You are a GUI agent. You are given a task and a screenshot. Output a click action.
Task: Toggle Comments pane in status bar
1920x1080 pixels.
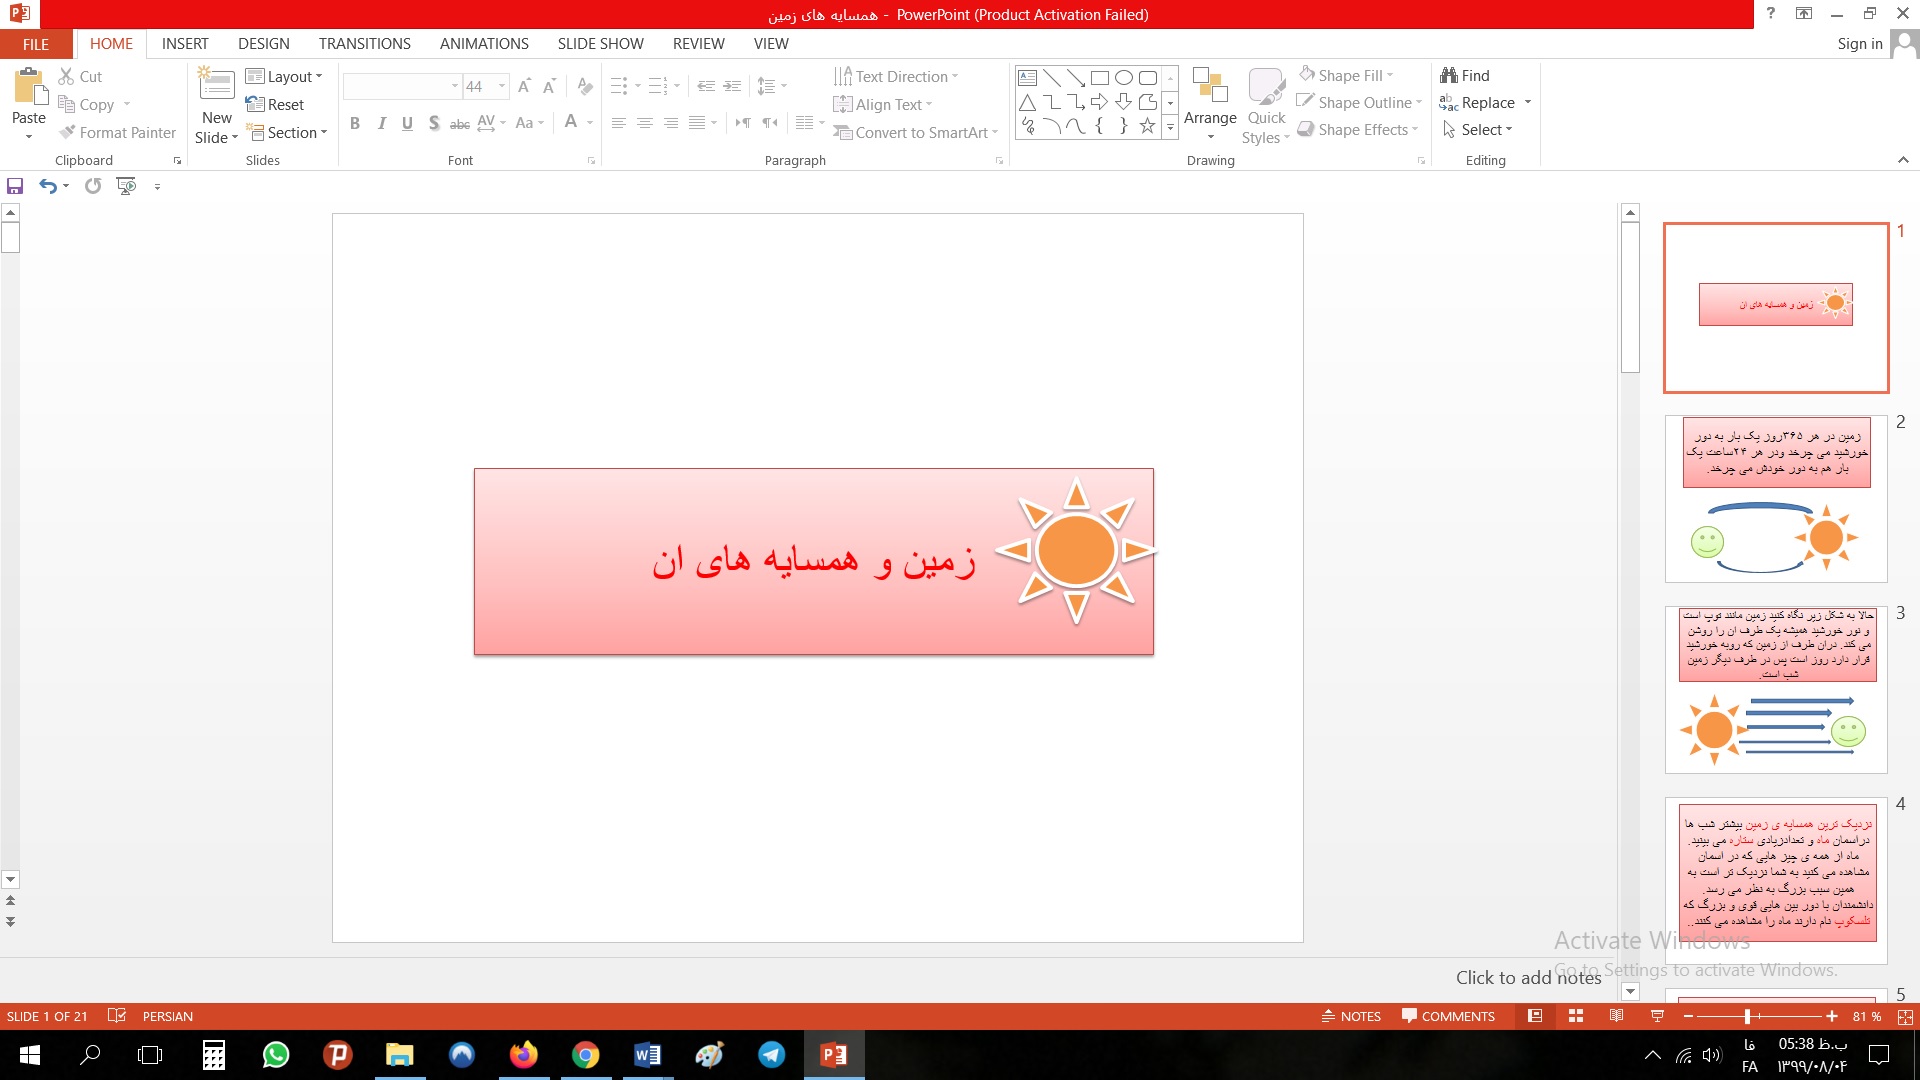[x=1447, y=1016]
